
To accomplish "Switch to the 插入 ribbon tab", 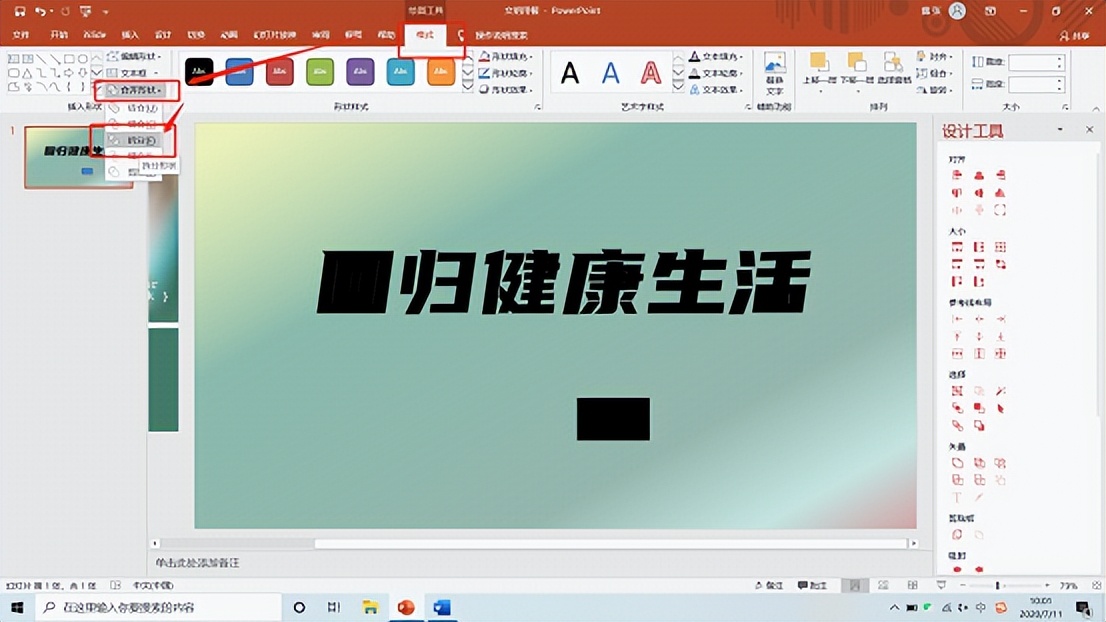I will click(x=130, y=35).
